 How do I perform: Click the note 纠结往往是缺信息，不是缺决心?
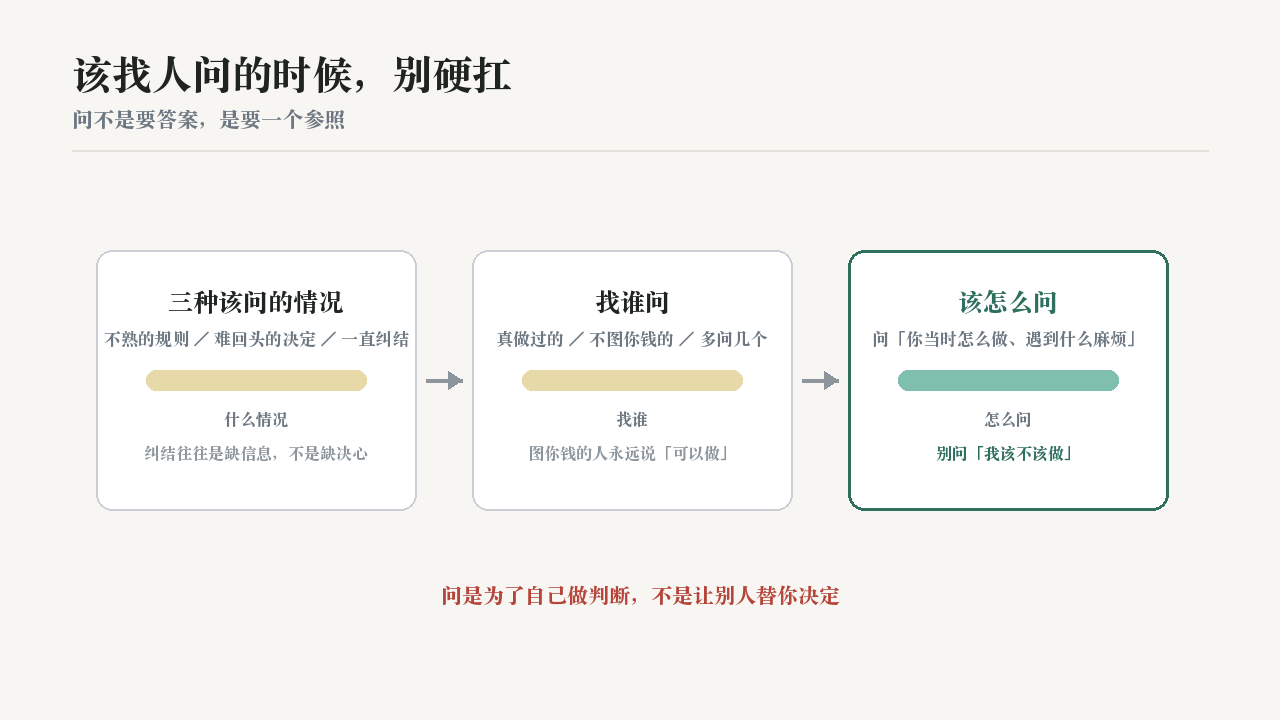[256, 453]
